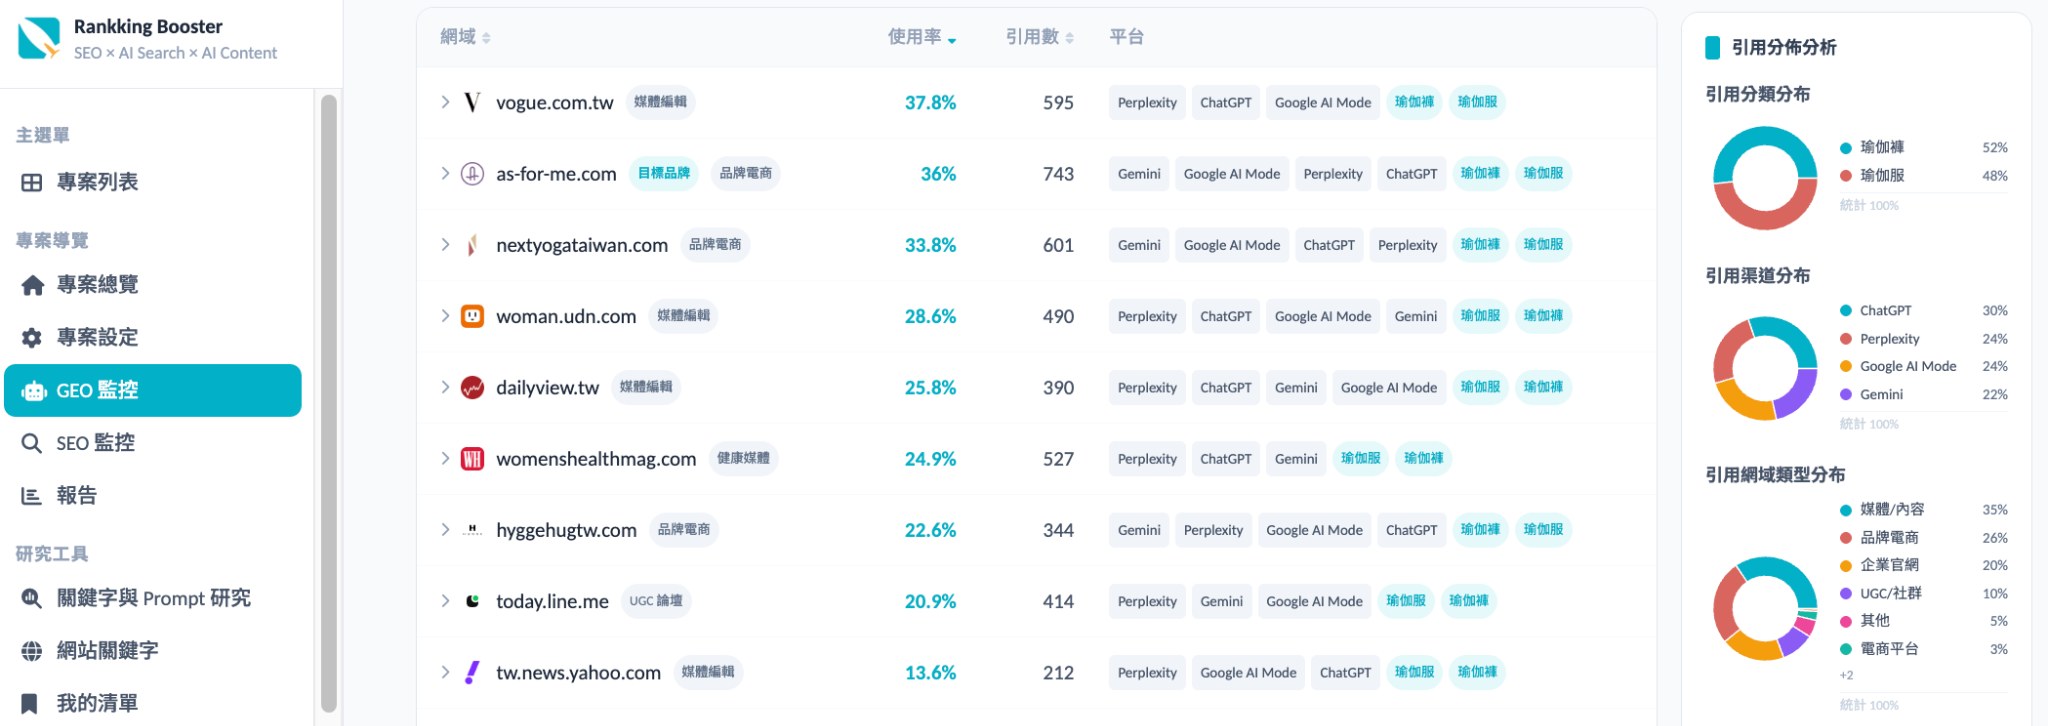Screen dimensions: 2048x726
Task: Expand the dailyview.tw row
Action: click(x=445, y=387)
